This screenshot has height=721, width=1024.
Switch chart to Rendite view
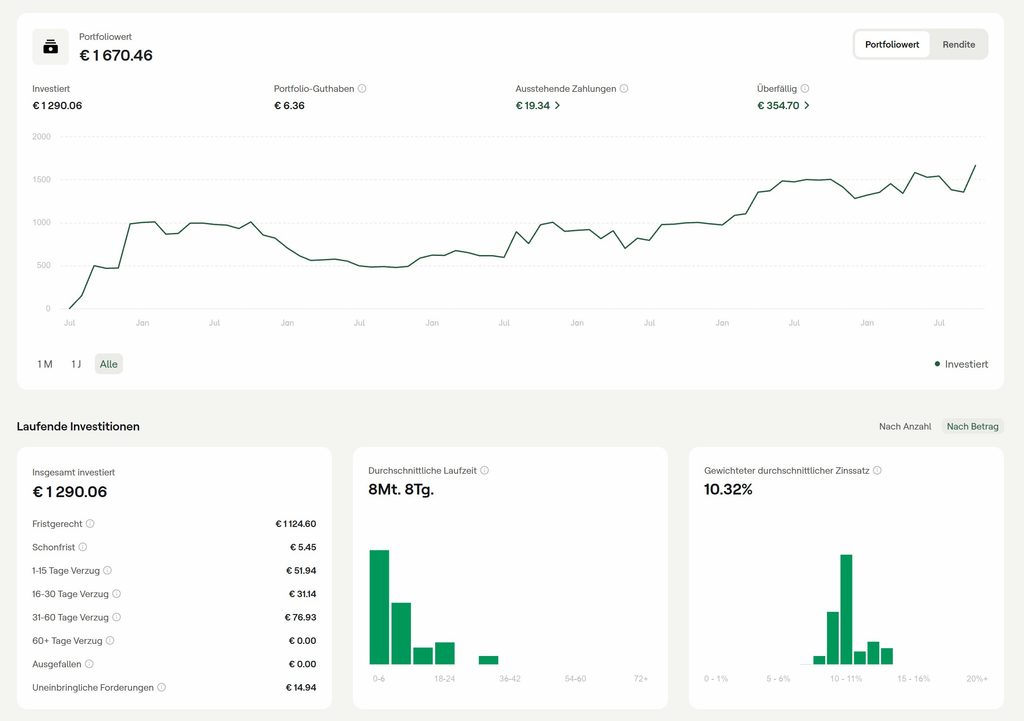tap(959, 44)
